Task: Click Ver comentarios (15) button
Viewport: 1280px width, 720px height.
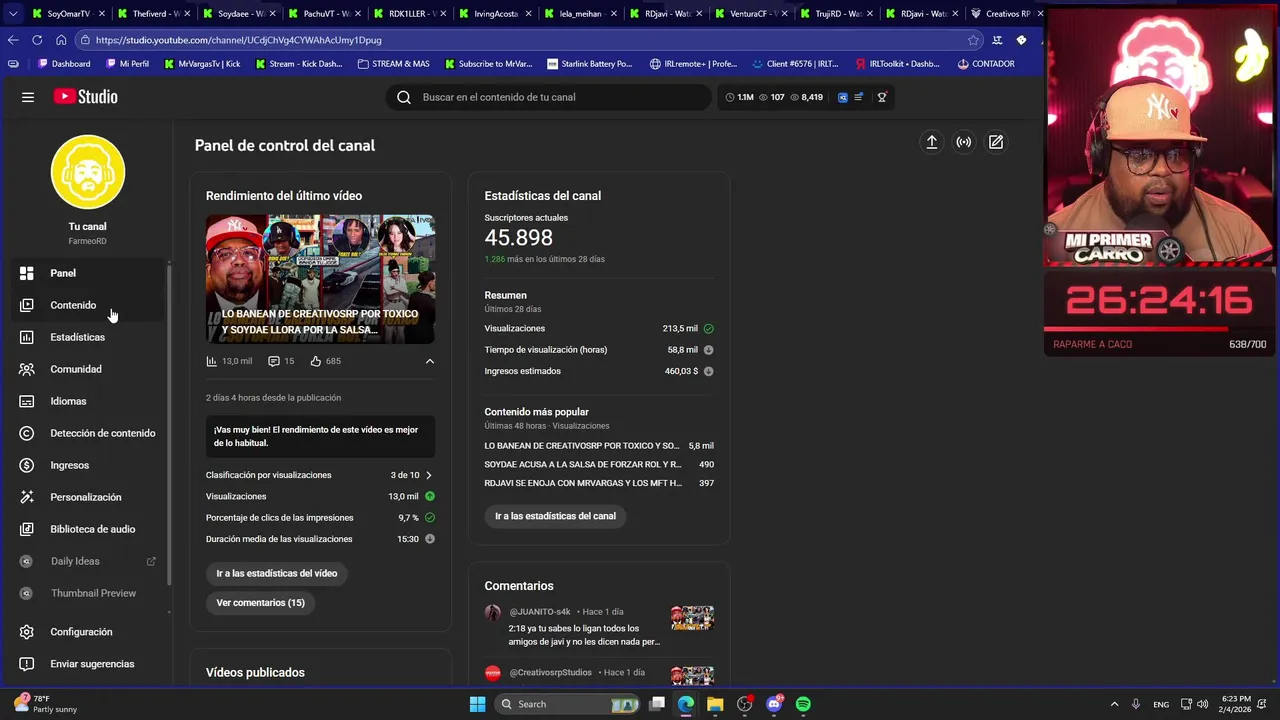Action: tap(260, 602)
